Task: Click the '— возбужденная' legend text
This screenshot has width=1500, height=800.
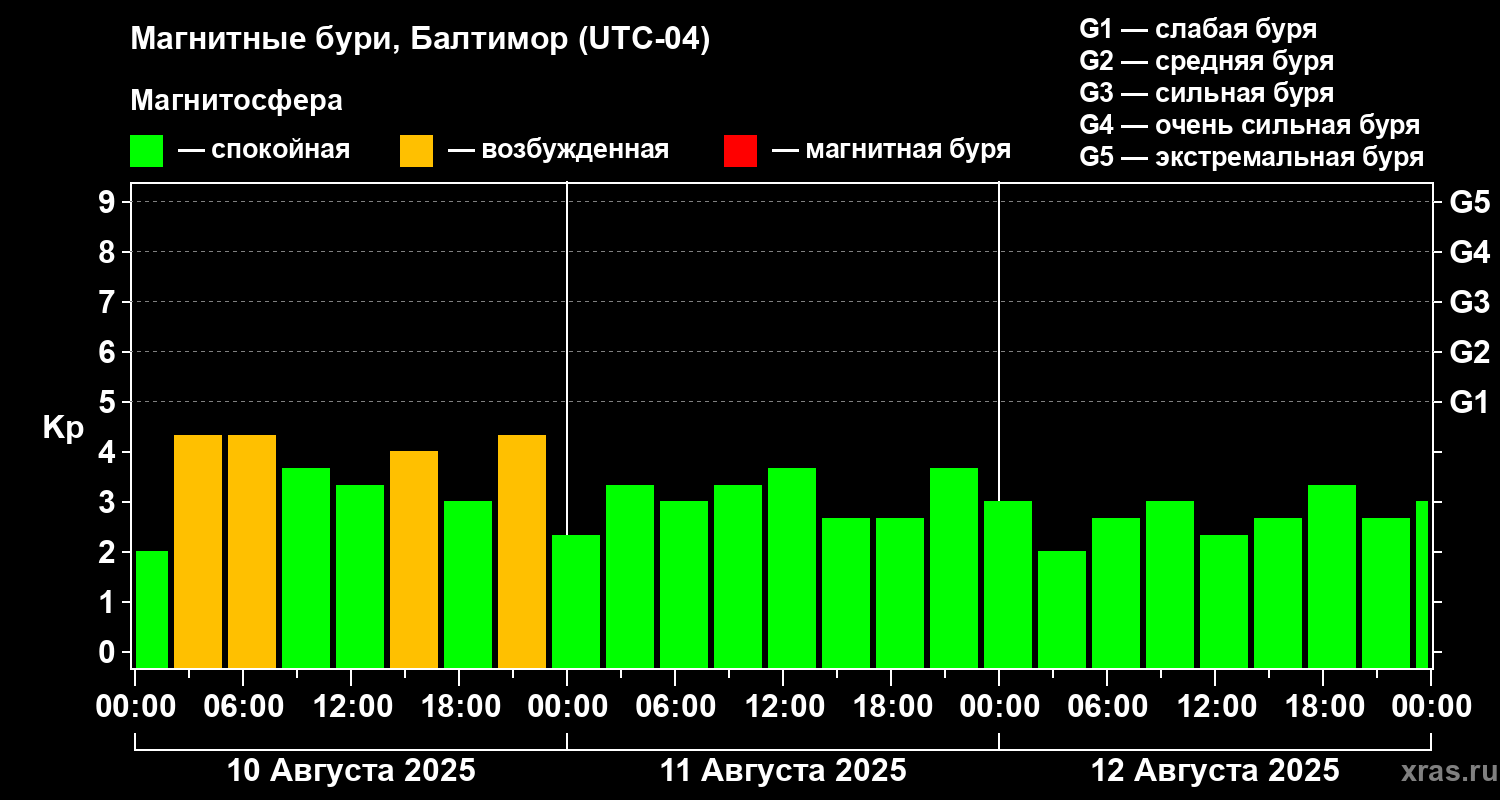Action: [558, 151]
